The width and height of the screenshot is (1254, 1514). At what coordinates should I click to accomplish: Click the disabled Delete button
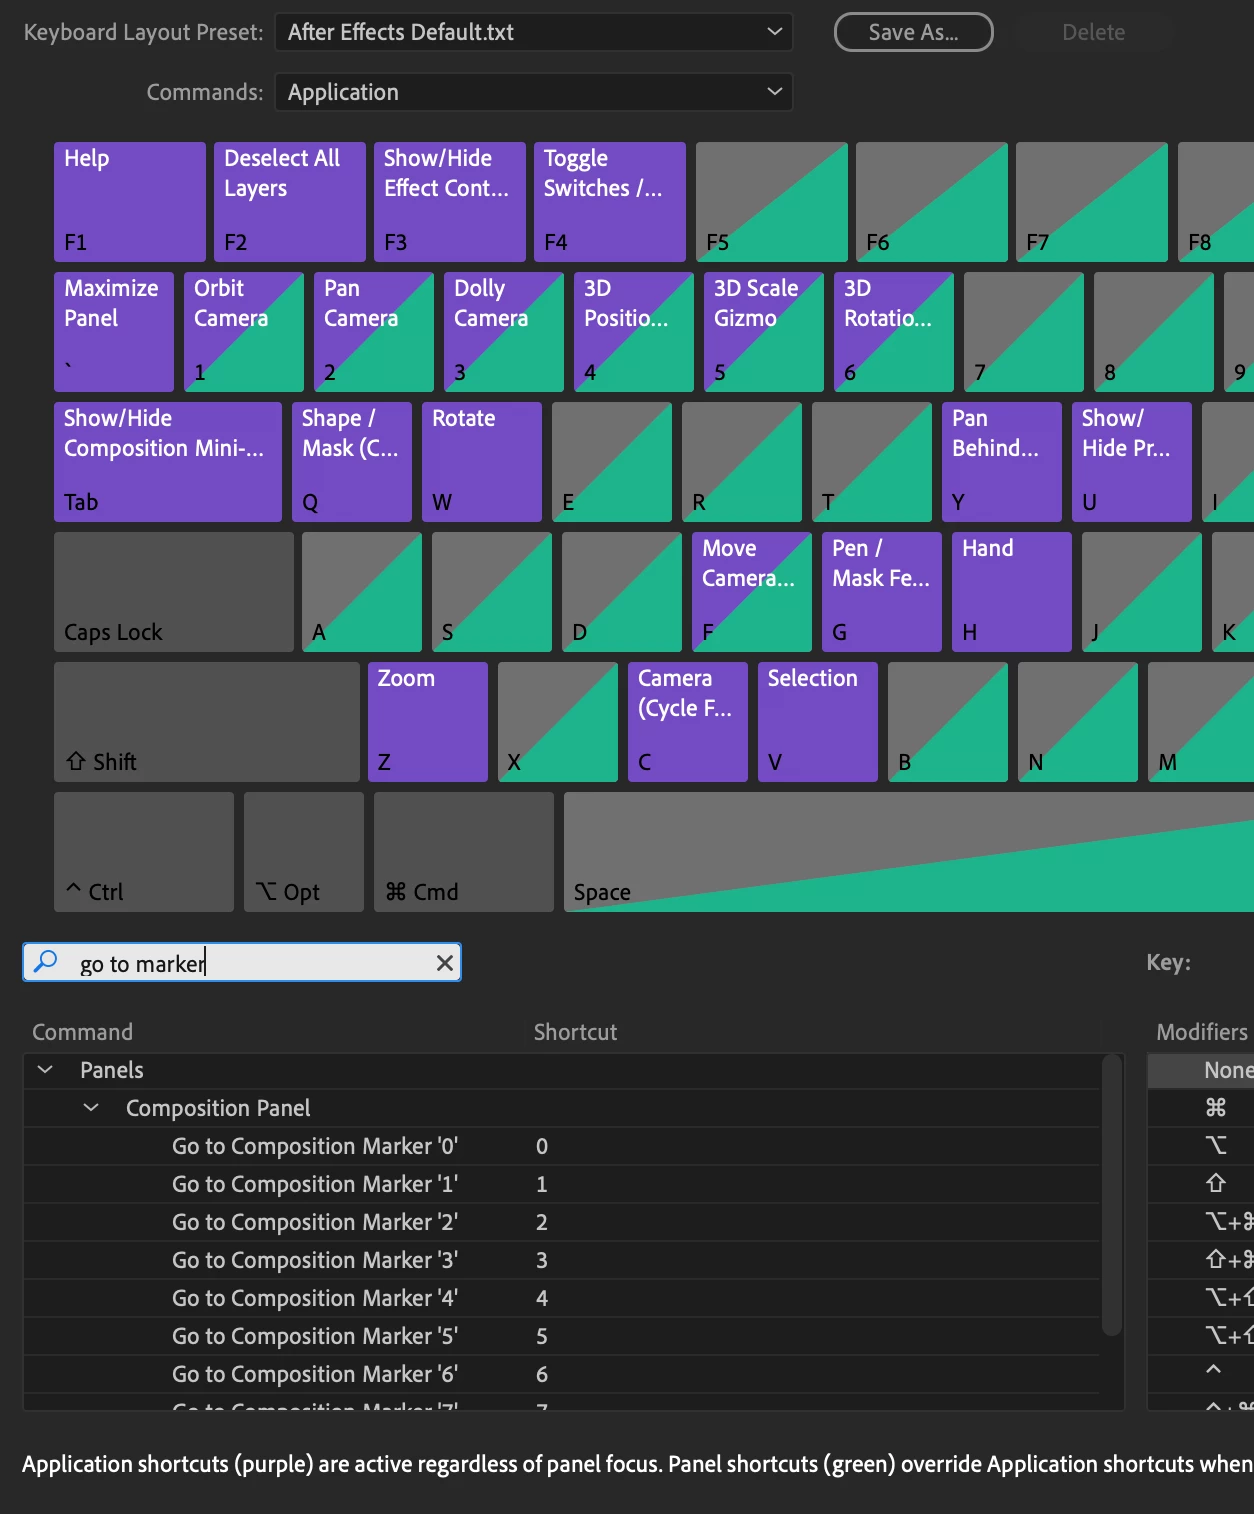point(1093,32)
